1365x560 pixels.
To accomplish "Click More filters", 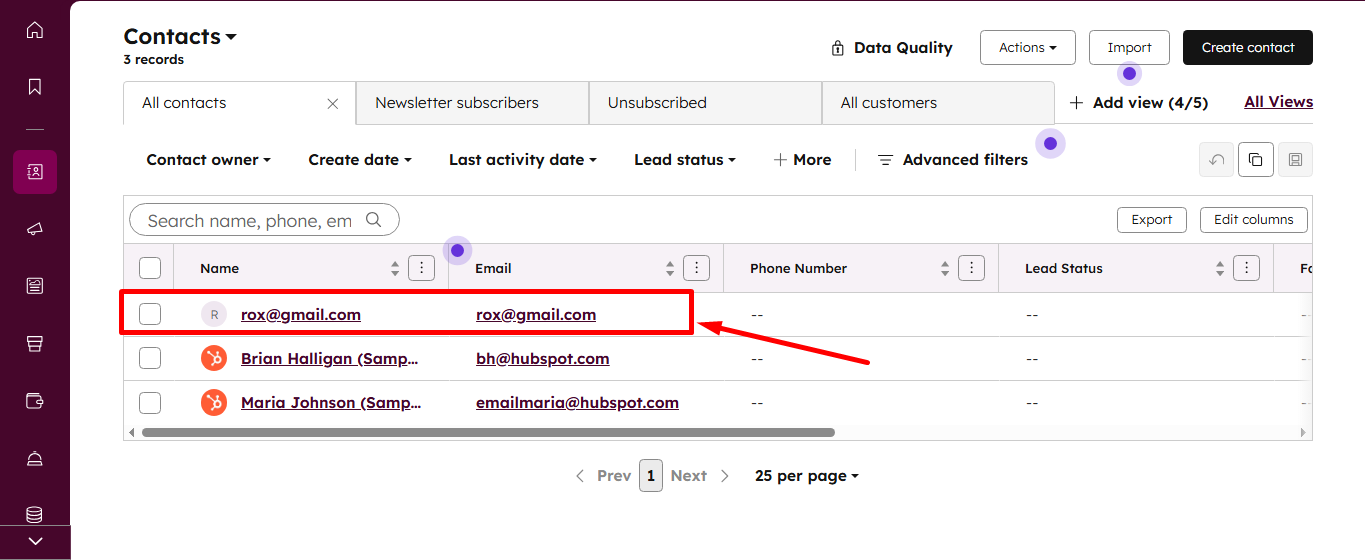I will click(802, 160).
